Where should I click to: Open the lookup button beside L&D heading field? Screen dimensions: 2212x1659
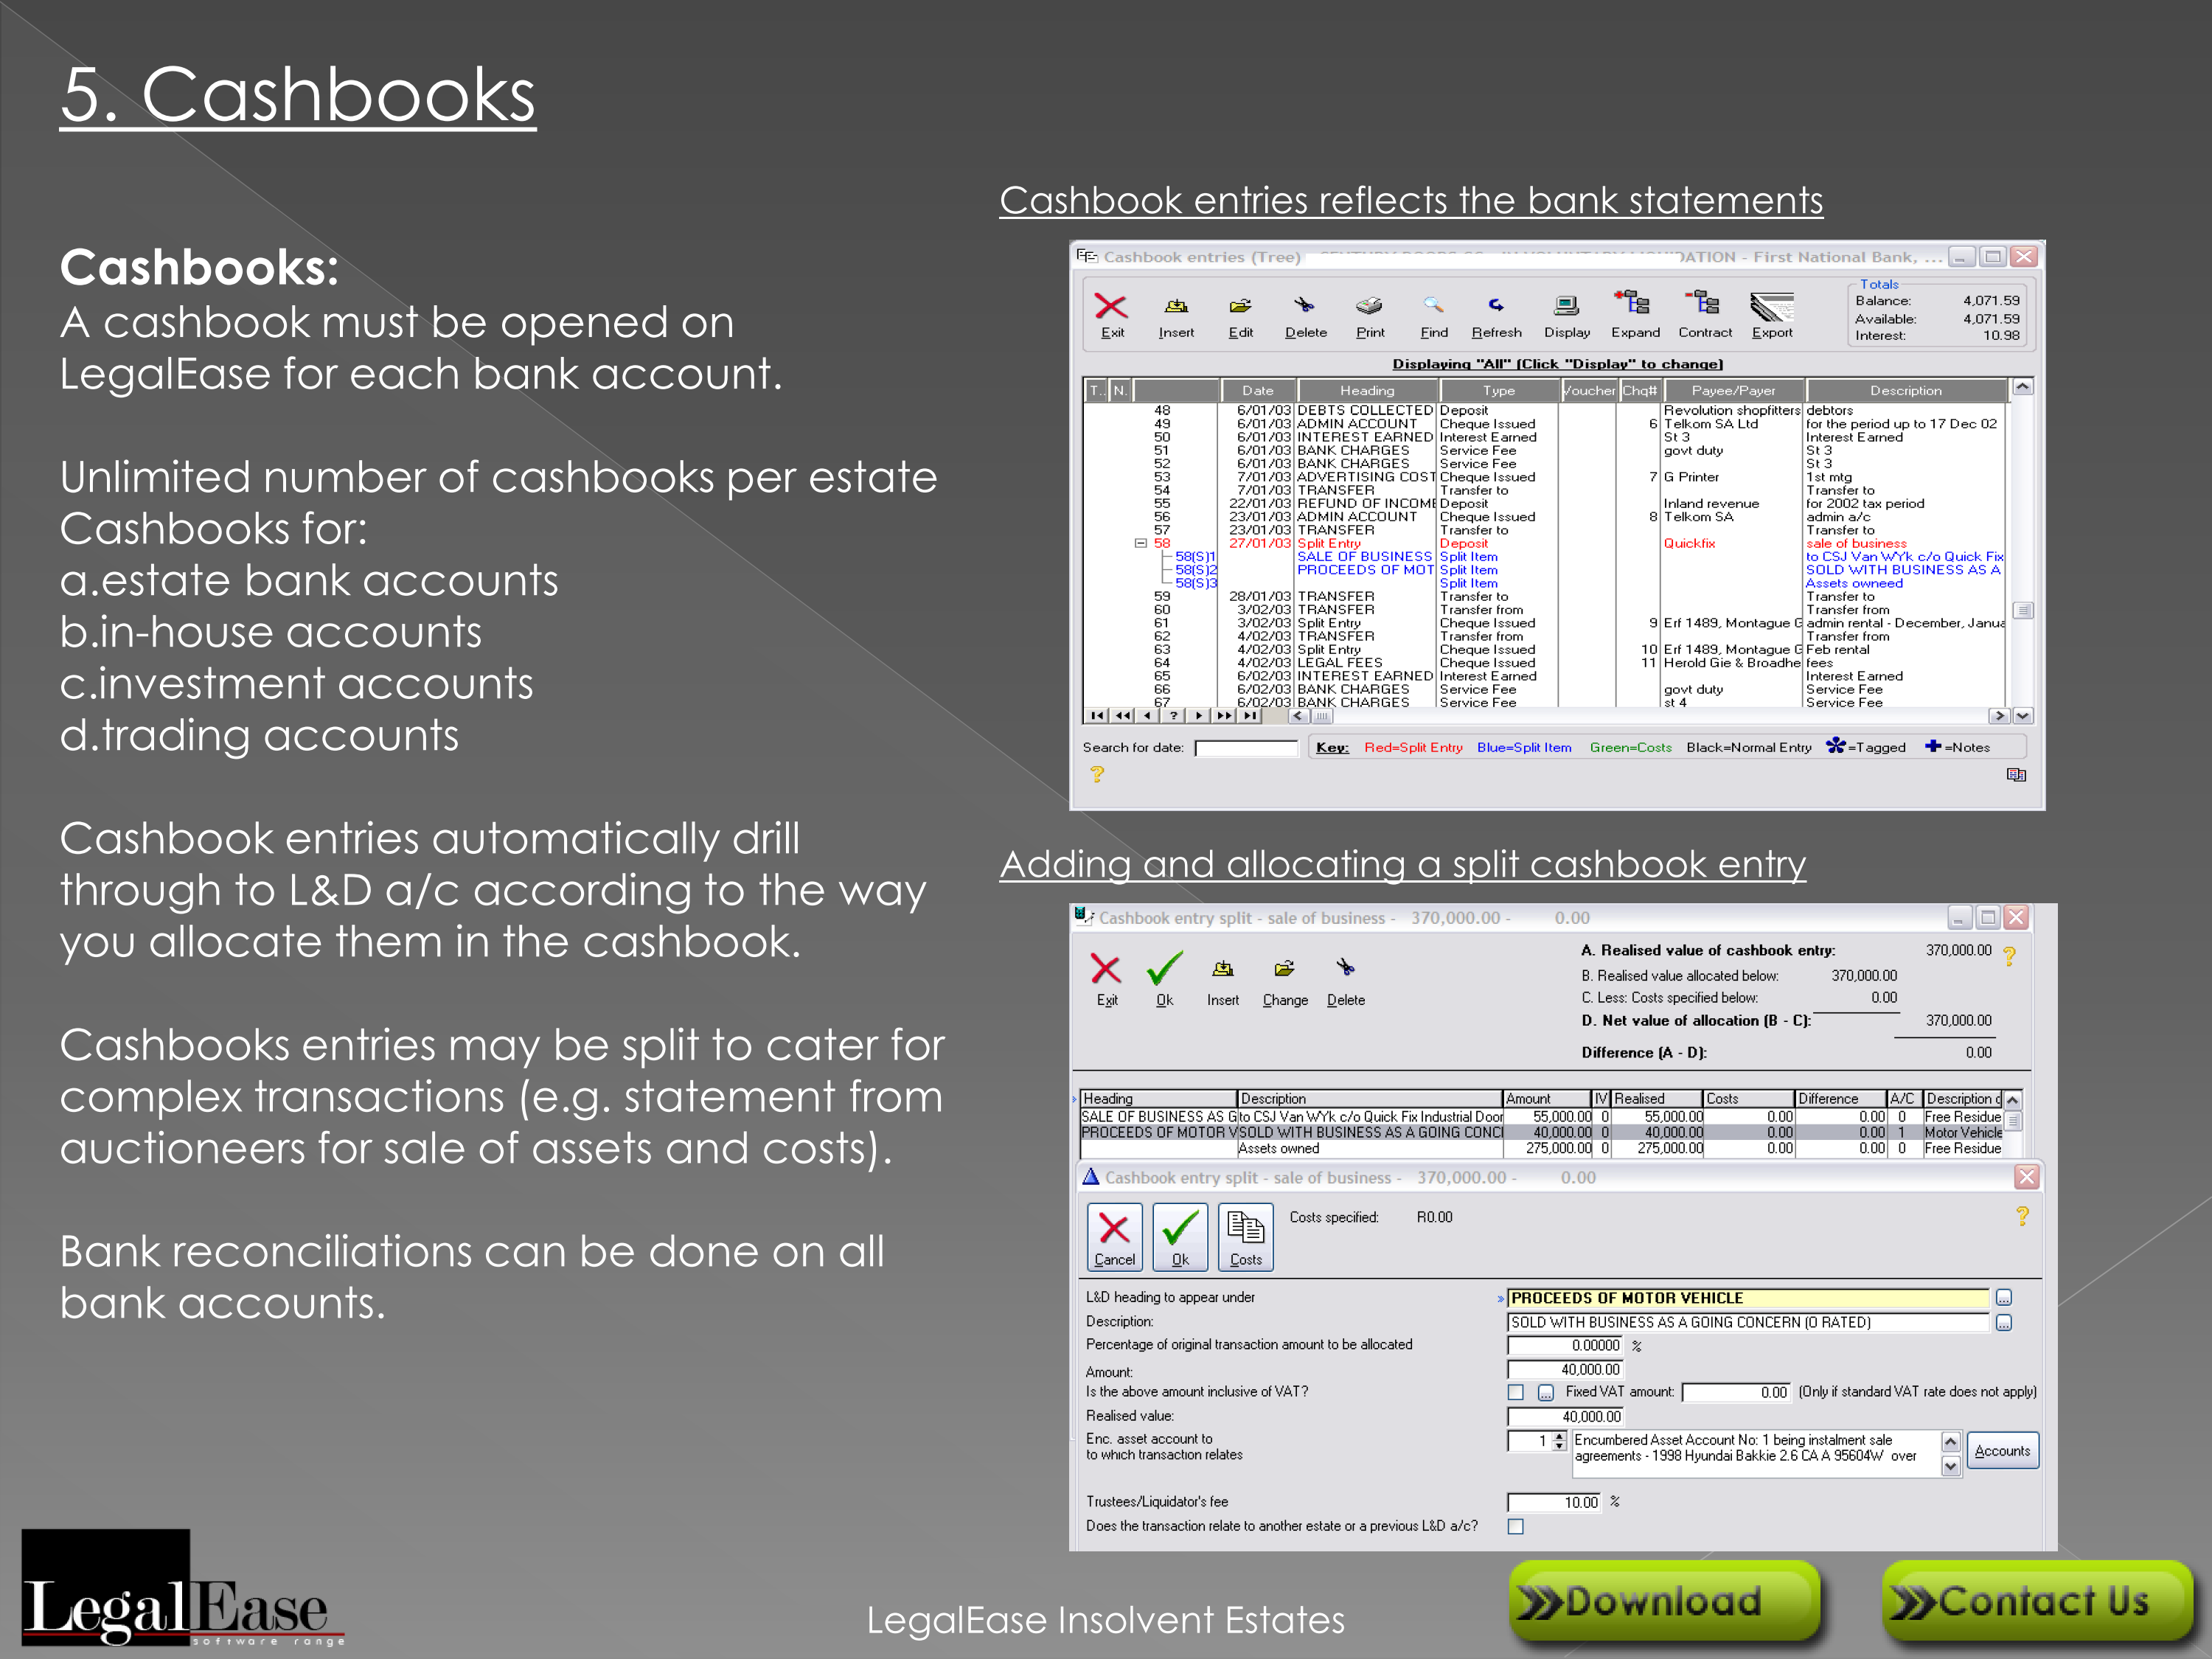[x=2004, y=1298]
